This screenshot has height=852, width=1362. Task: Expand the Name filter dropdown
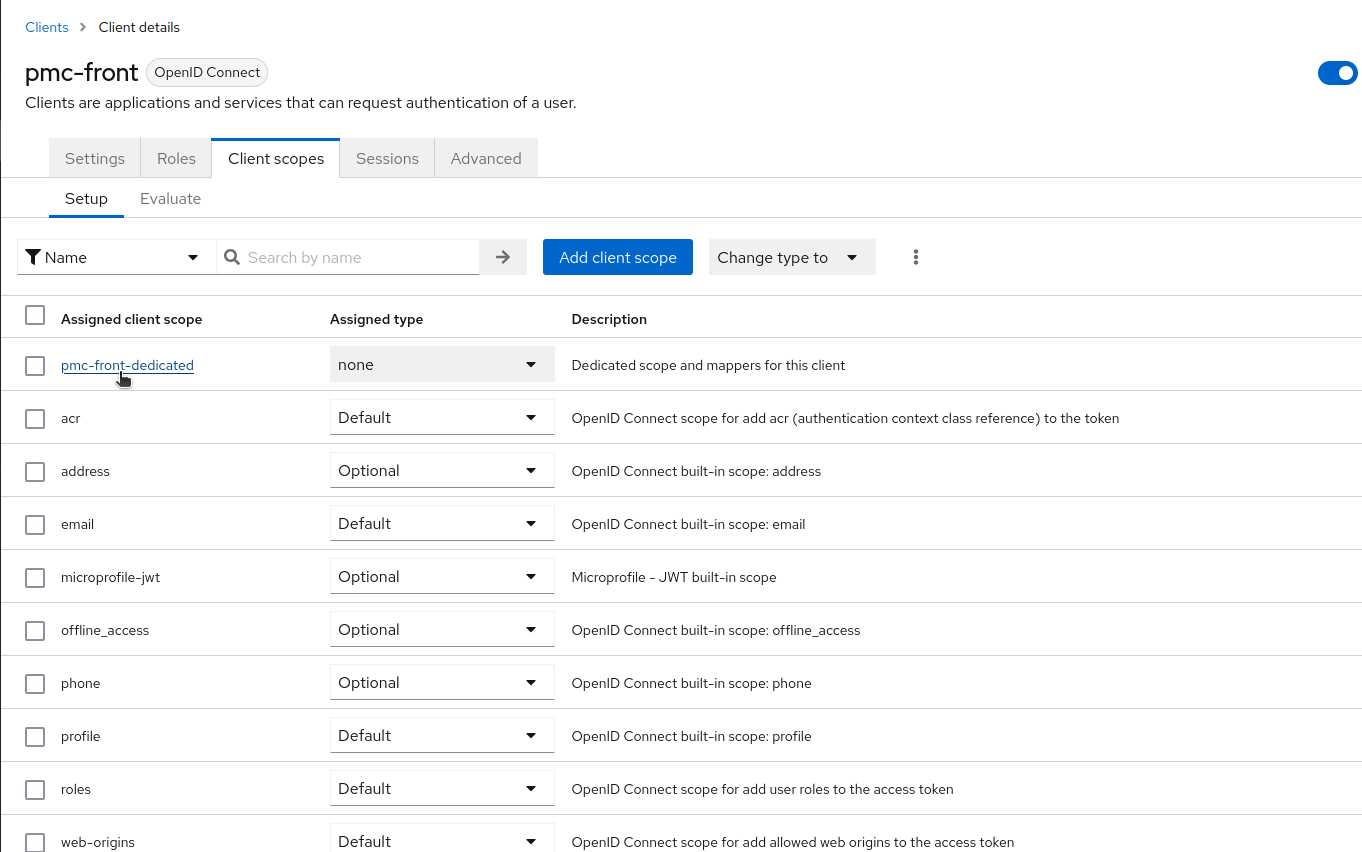[116, 257]
